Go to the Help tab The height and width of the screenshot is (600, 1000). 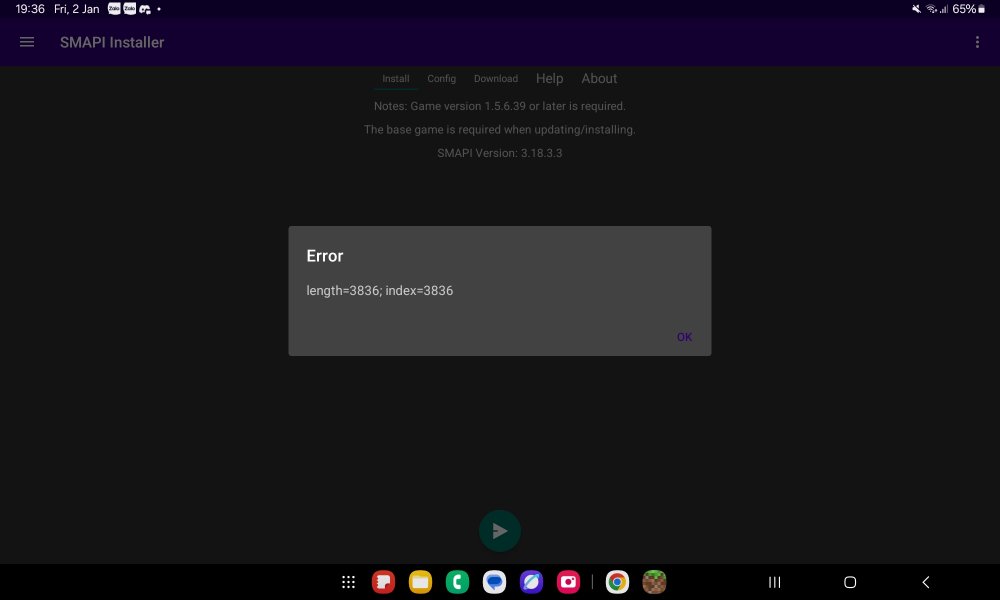pyautogui.click(x=549, y=79)
